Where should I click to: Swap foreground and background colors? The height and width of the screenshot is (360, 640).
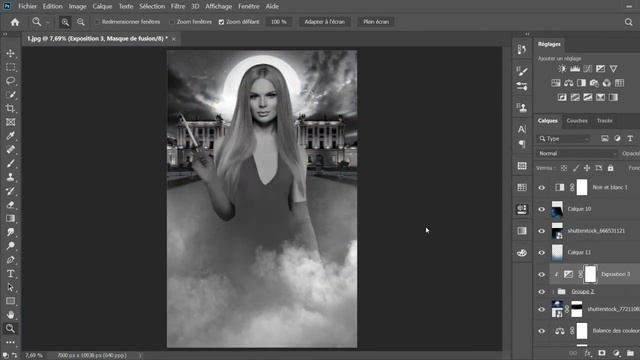pyautogui.click(x=14, y=356)
